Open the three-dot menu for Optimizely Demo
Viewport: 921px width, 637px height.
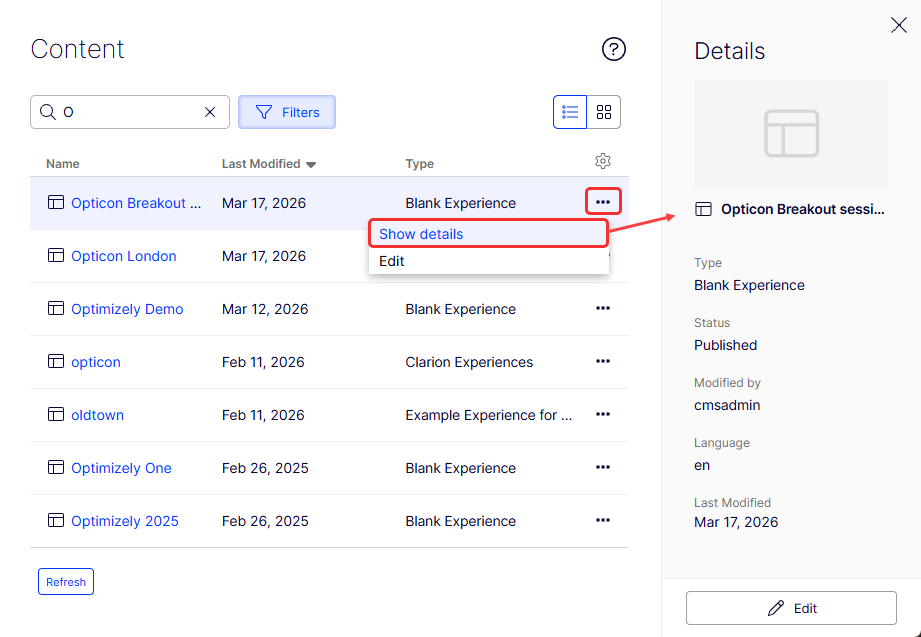(603, 309)
